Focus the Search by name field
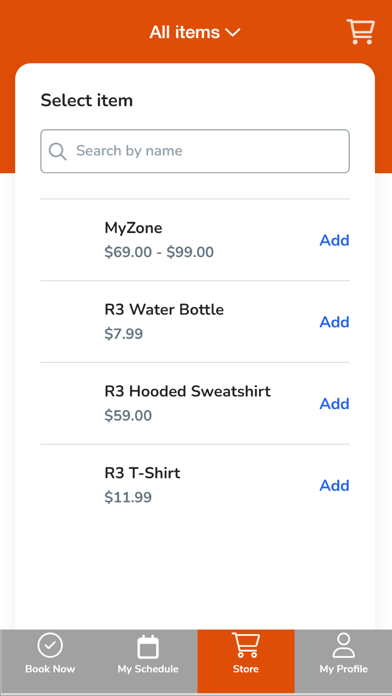The image size is (392, 696). tap(195, 151)
